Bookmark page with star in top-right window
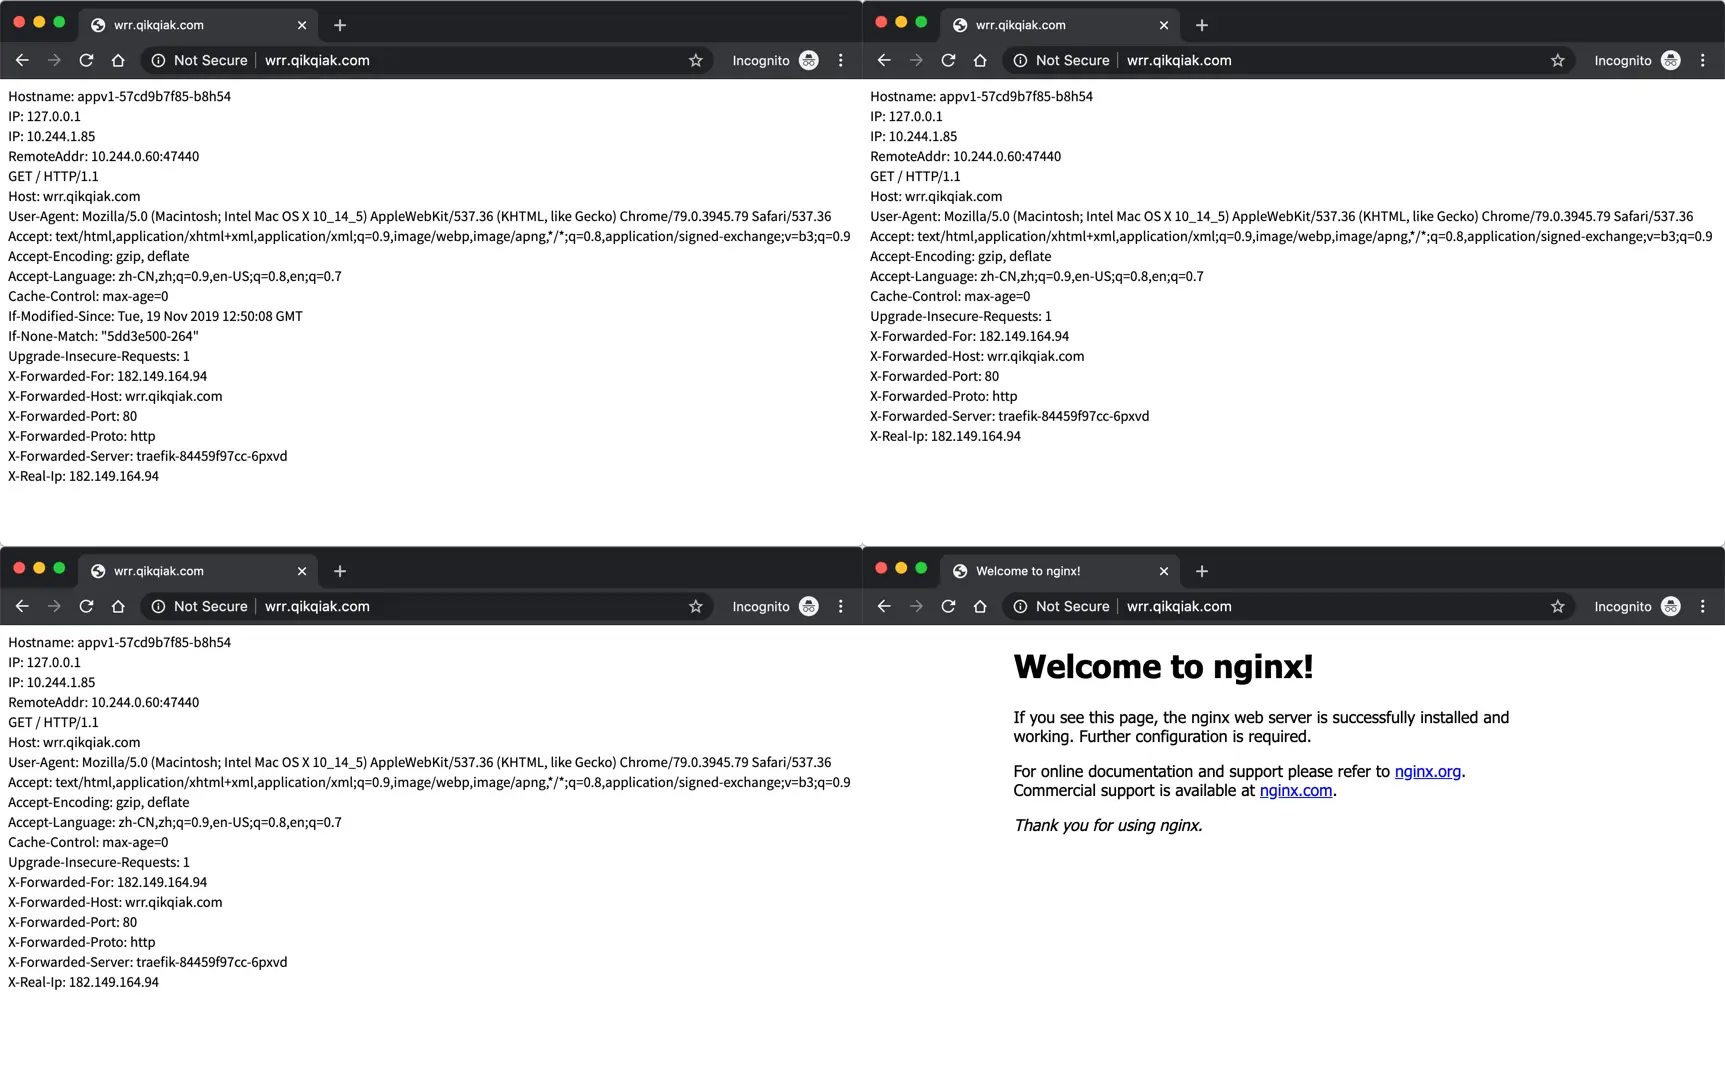1725x1079 pixels. pyautogui.click(x=1558, y=60)
